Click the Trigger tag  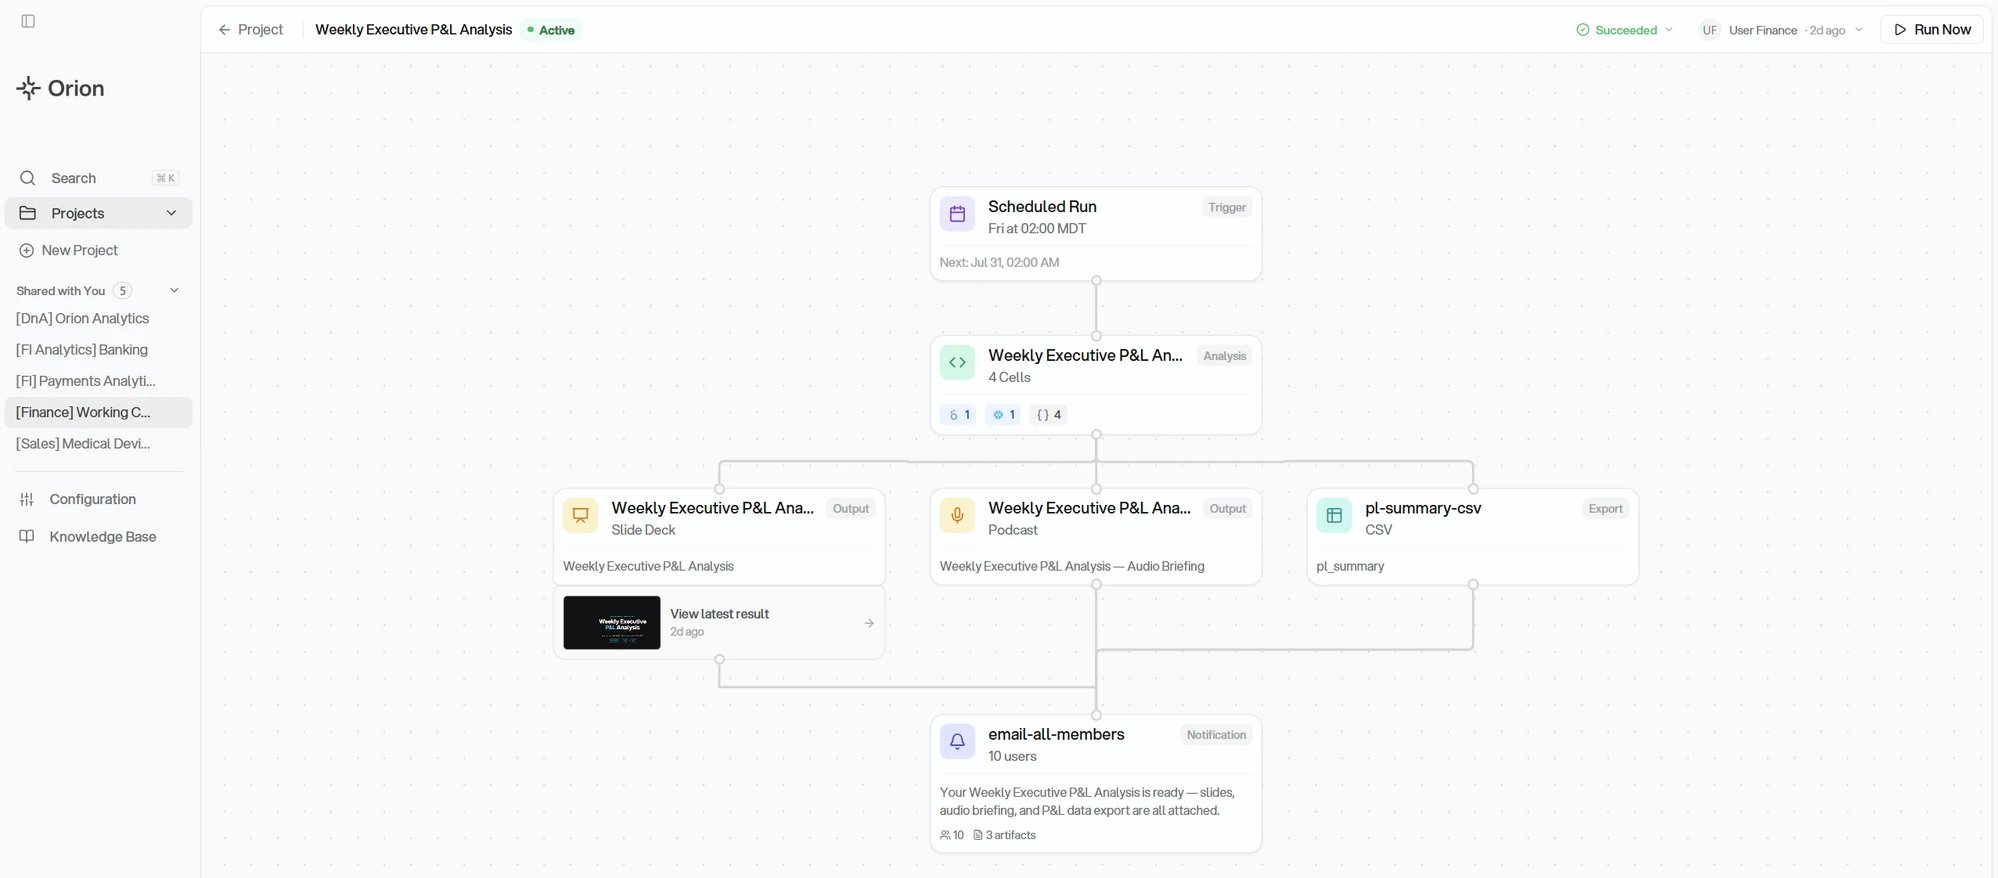click(1227, 208)
